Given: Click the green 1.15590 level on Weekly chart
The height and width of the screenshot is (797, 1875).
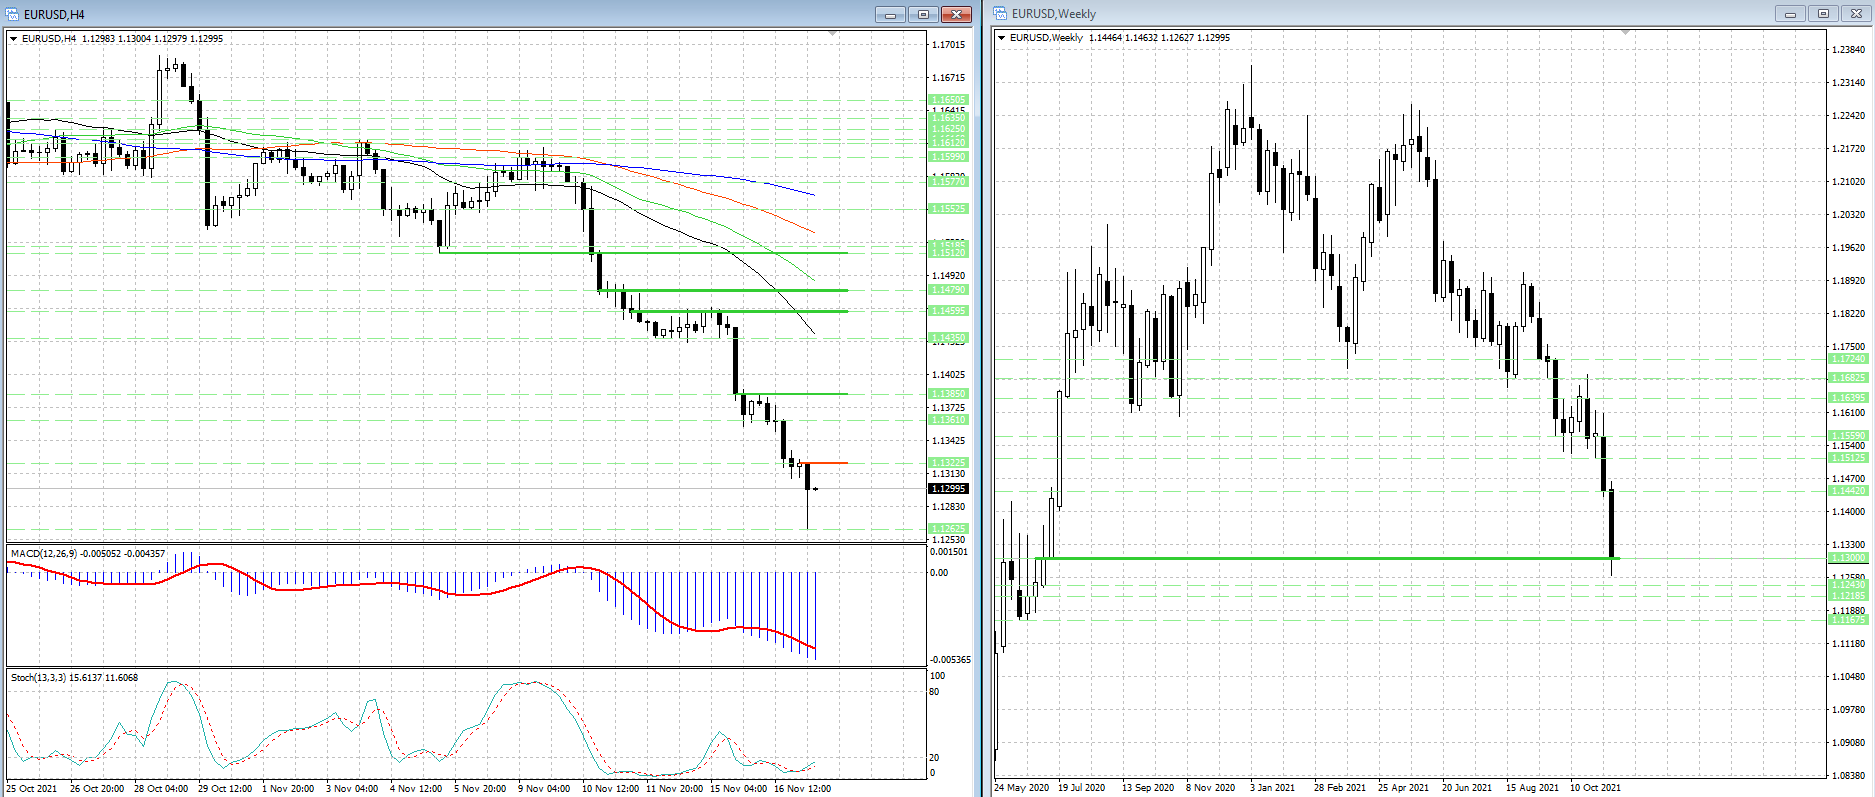Looking at the screenshot, I should coord(1848,436).
